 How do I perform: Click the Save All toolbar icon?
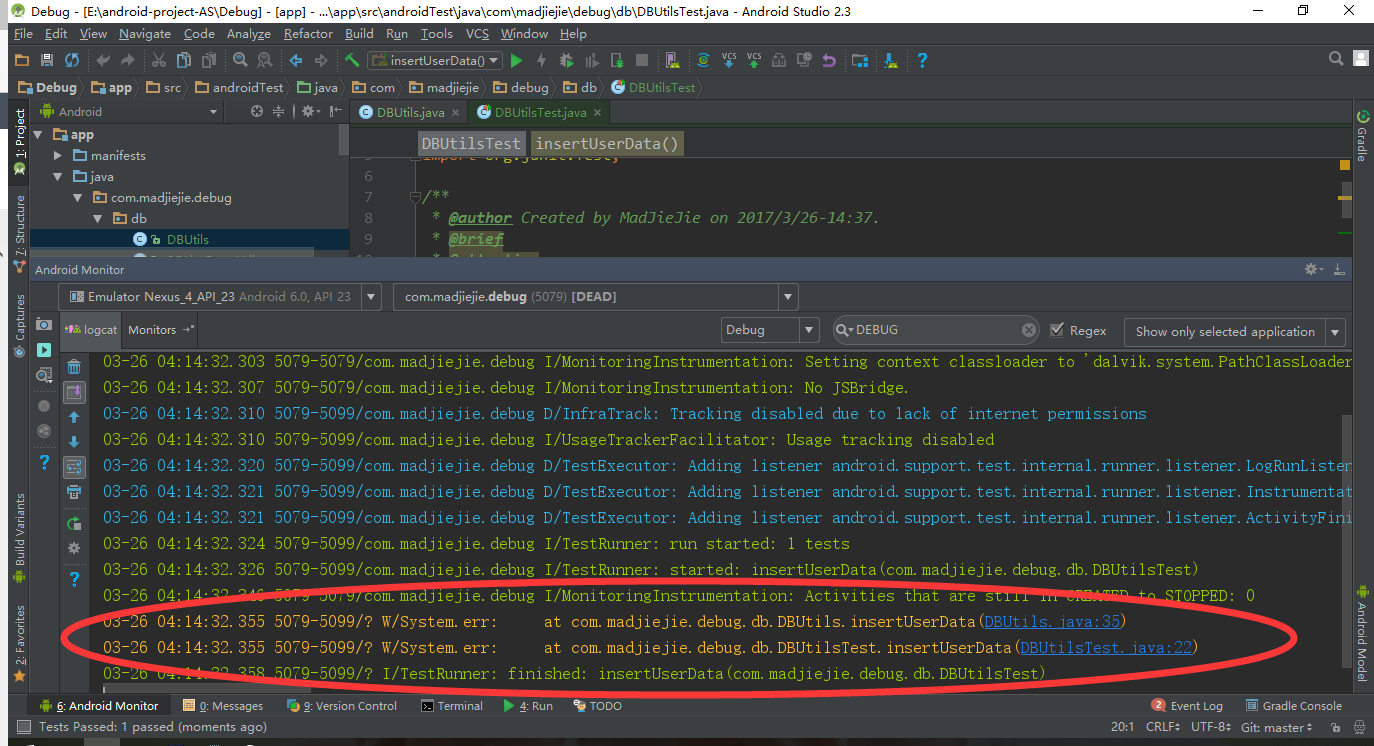[47, 60]
